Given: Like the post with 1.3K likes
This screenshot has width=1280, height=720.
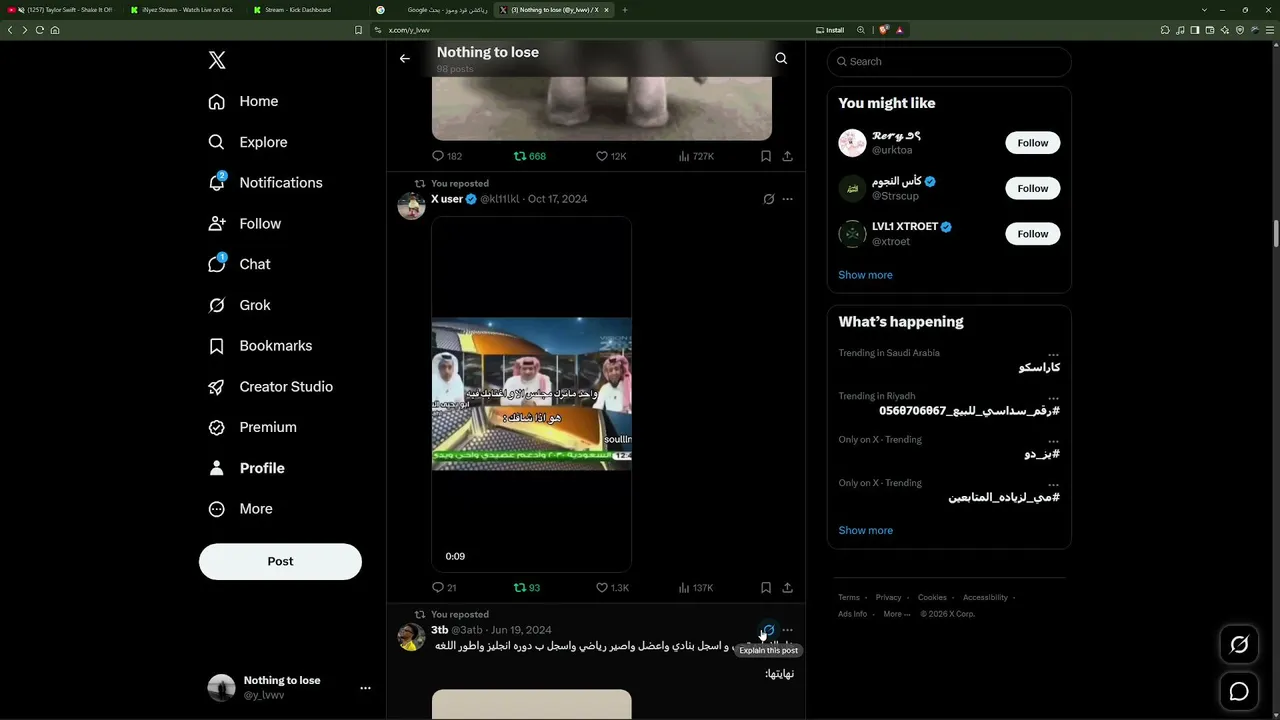Looking at the screenshot, I should point(612,588).
